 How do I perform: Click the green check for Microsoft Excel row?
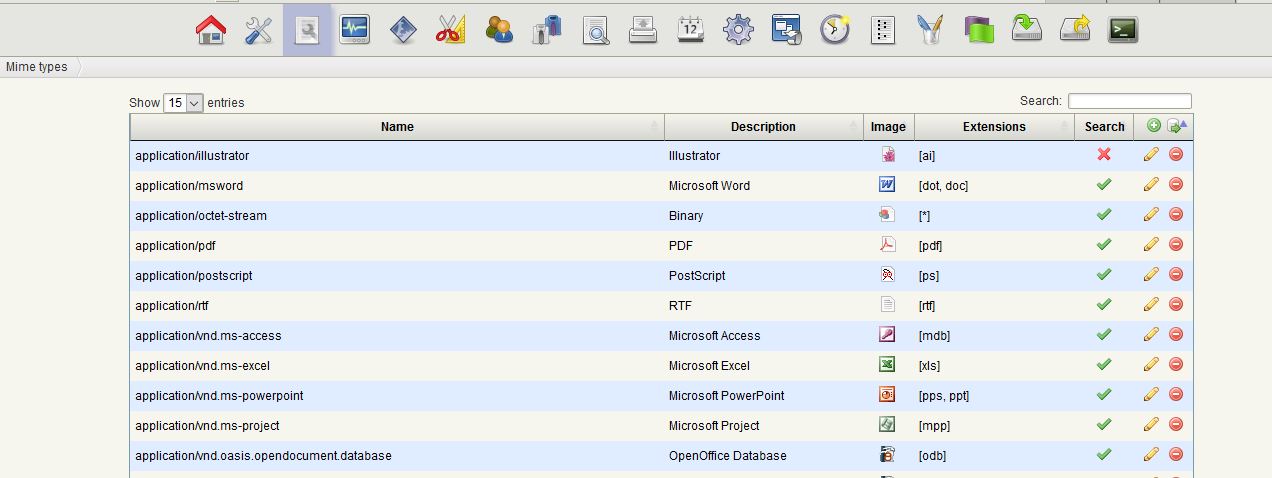[x=1104, y=365]
